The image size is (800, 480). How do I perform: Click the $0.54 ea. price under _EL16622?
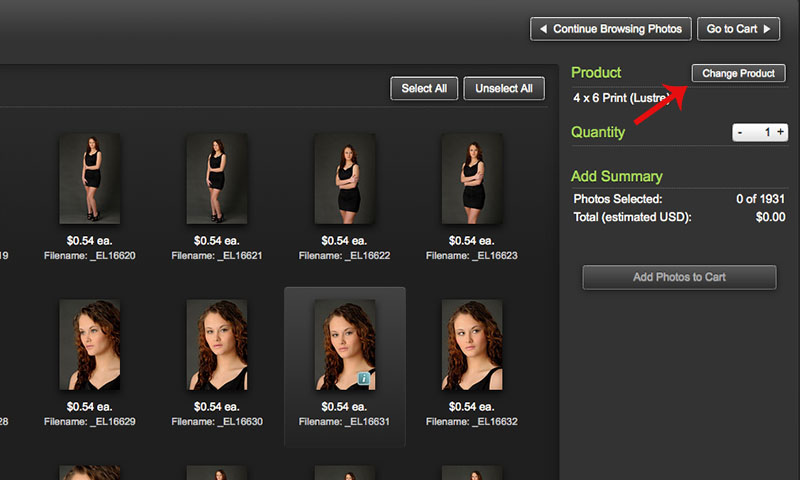[345, 241]
